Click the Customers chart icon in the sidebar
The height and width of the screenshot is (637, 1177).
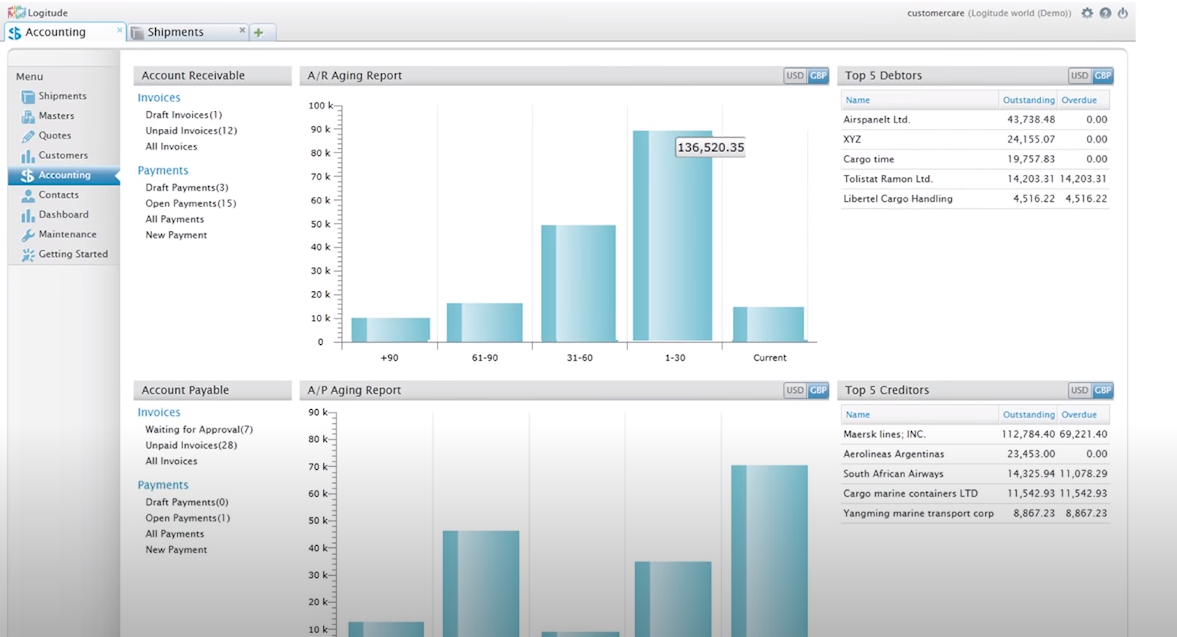(28, 155)
